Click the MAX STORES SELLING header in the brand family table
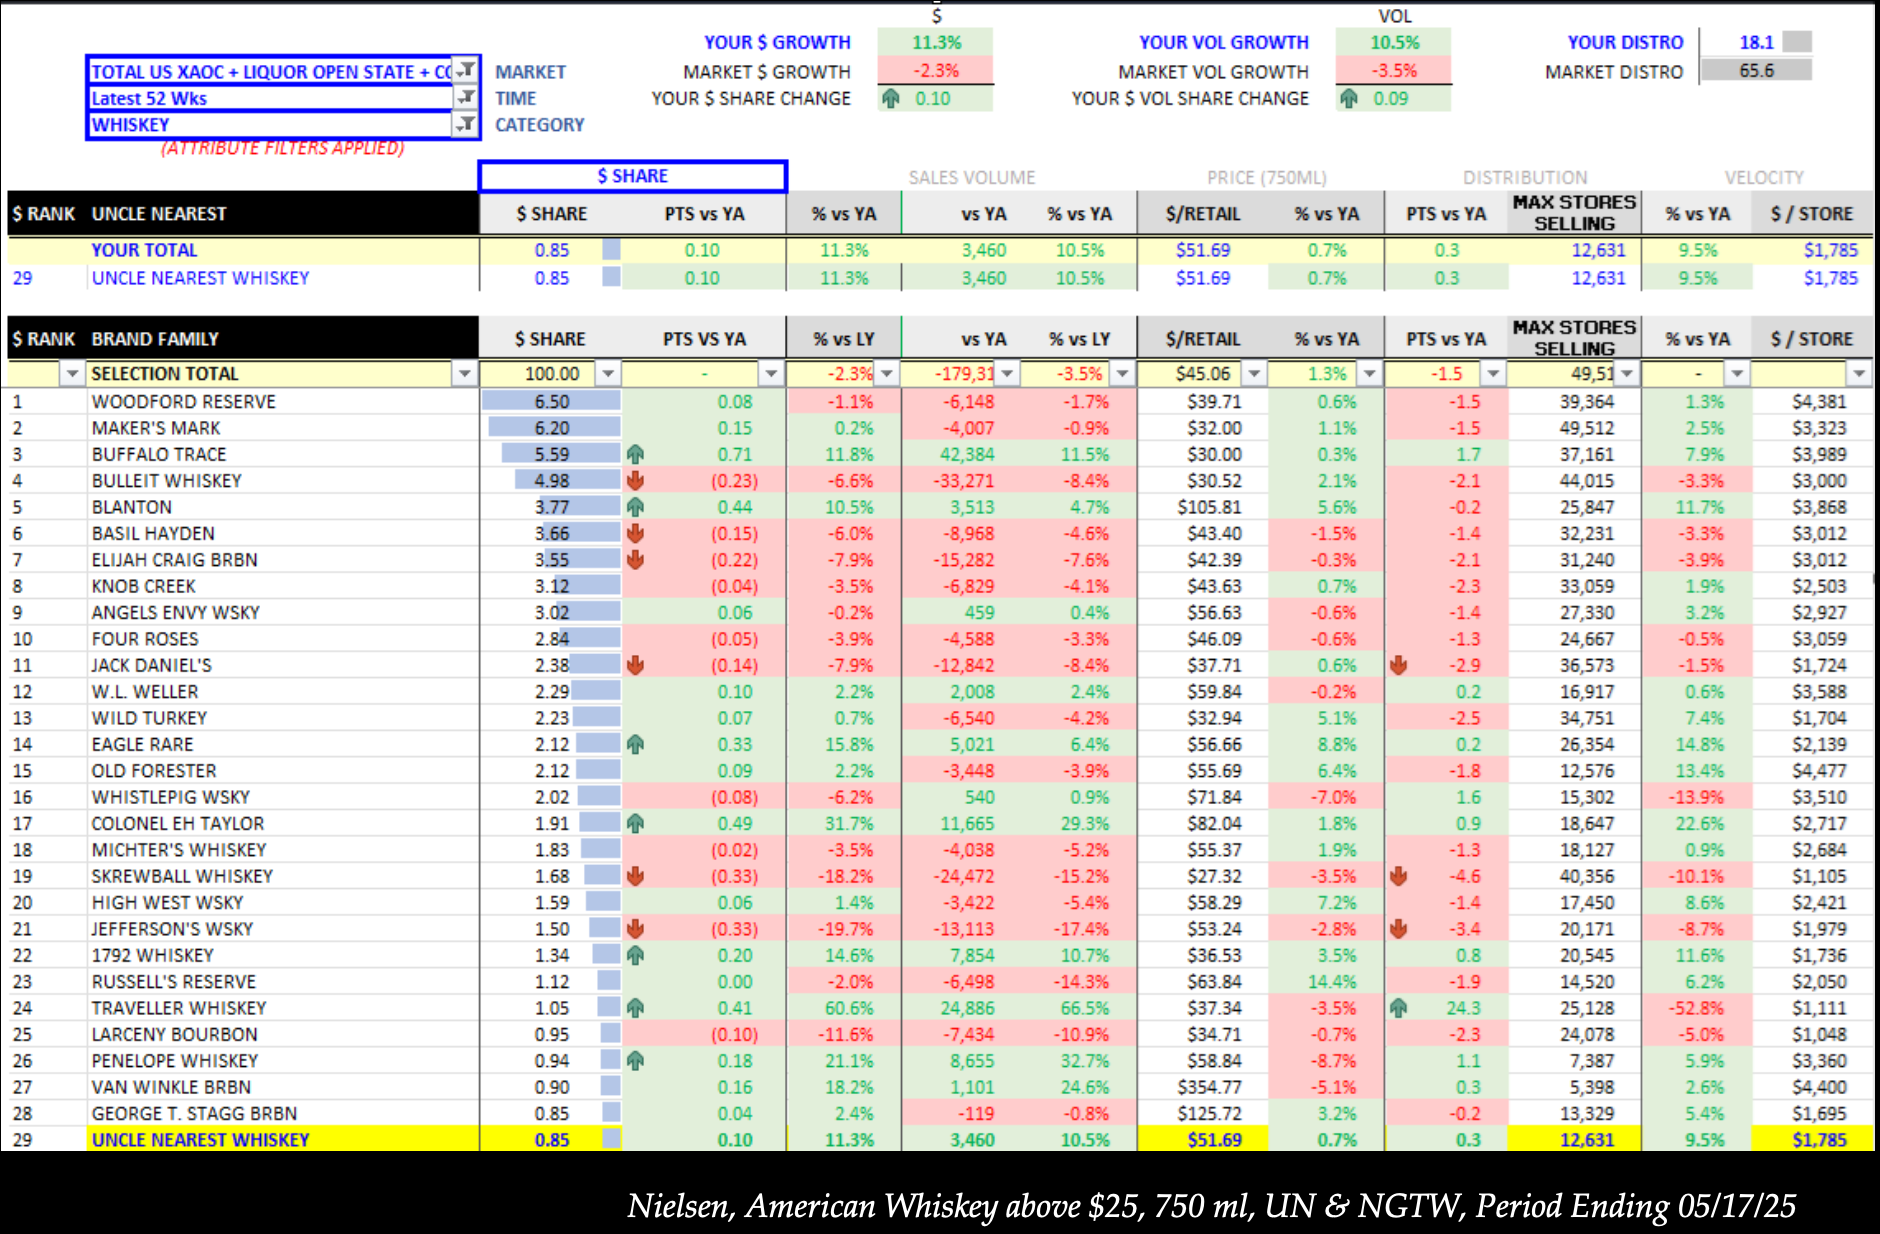Viewport: 1880px width, 1234px height. [x=1574, y=338]
